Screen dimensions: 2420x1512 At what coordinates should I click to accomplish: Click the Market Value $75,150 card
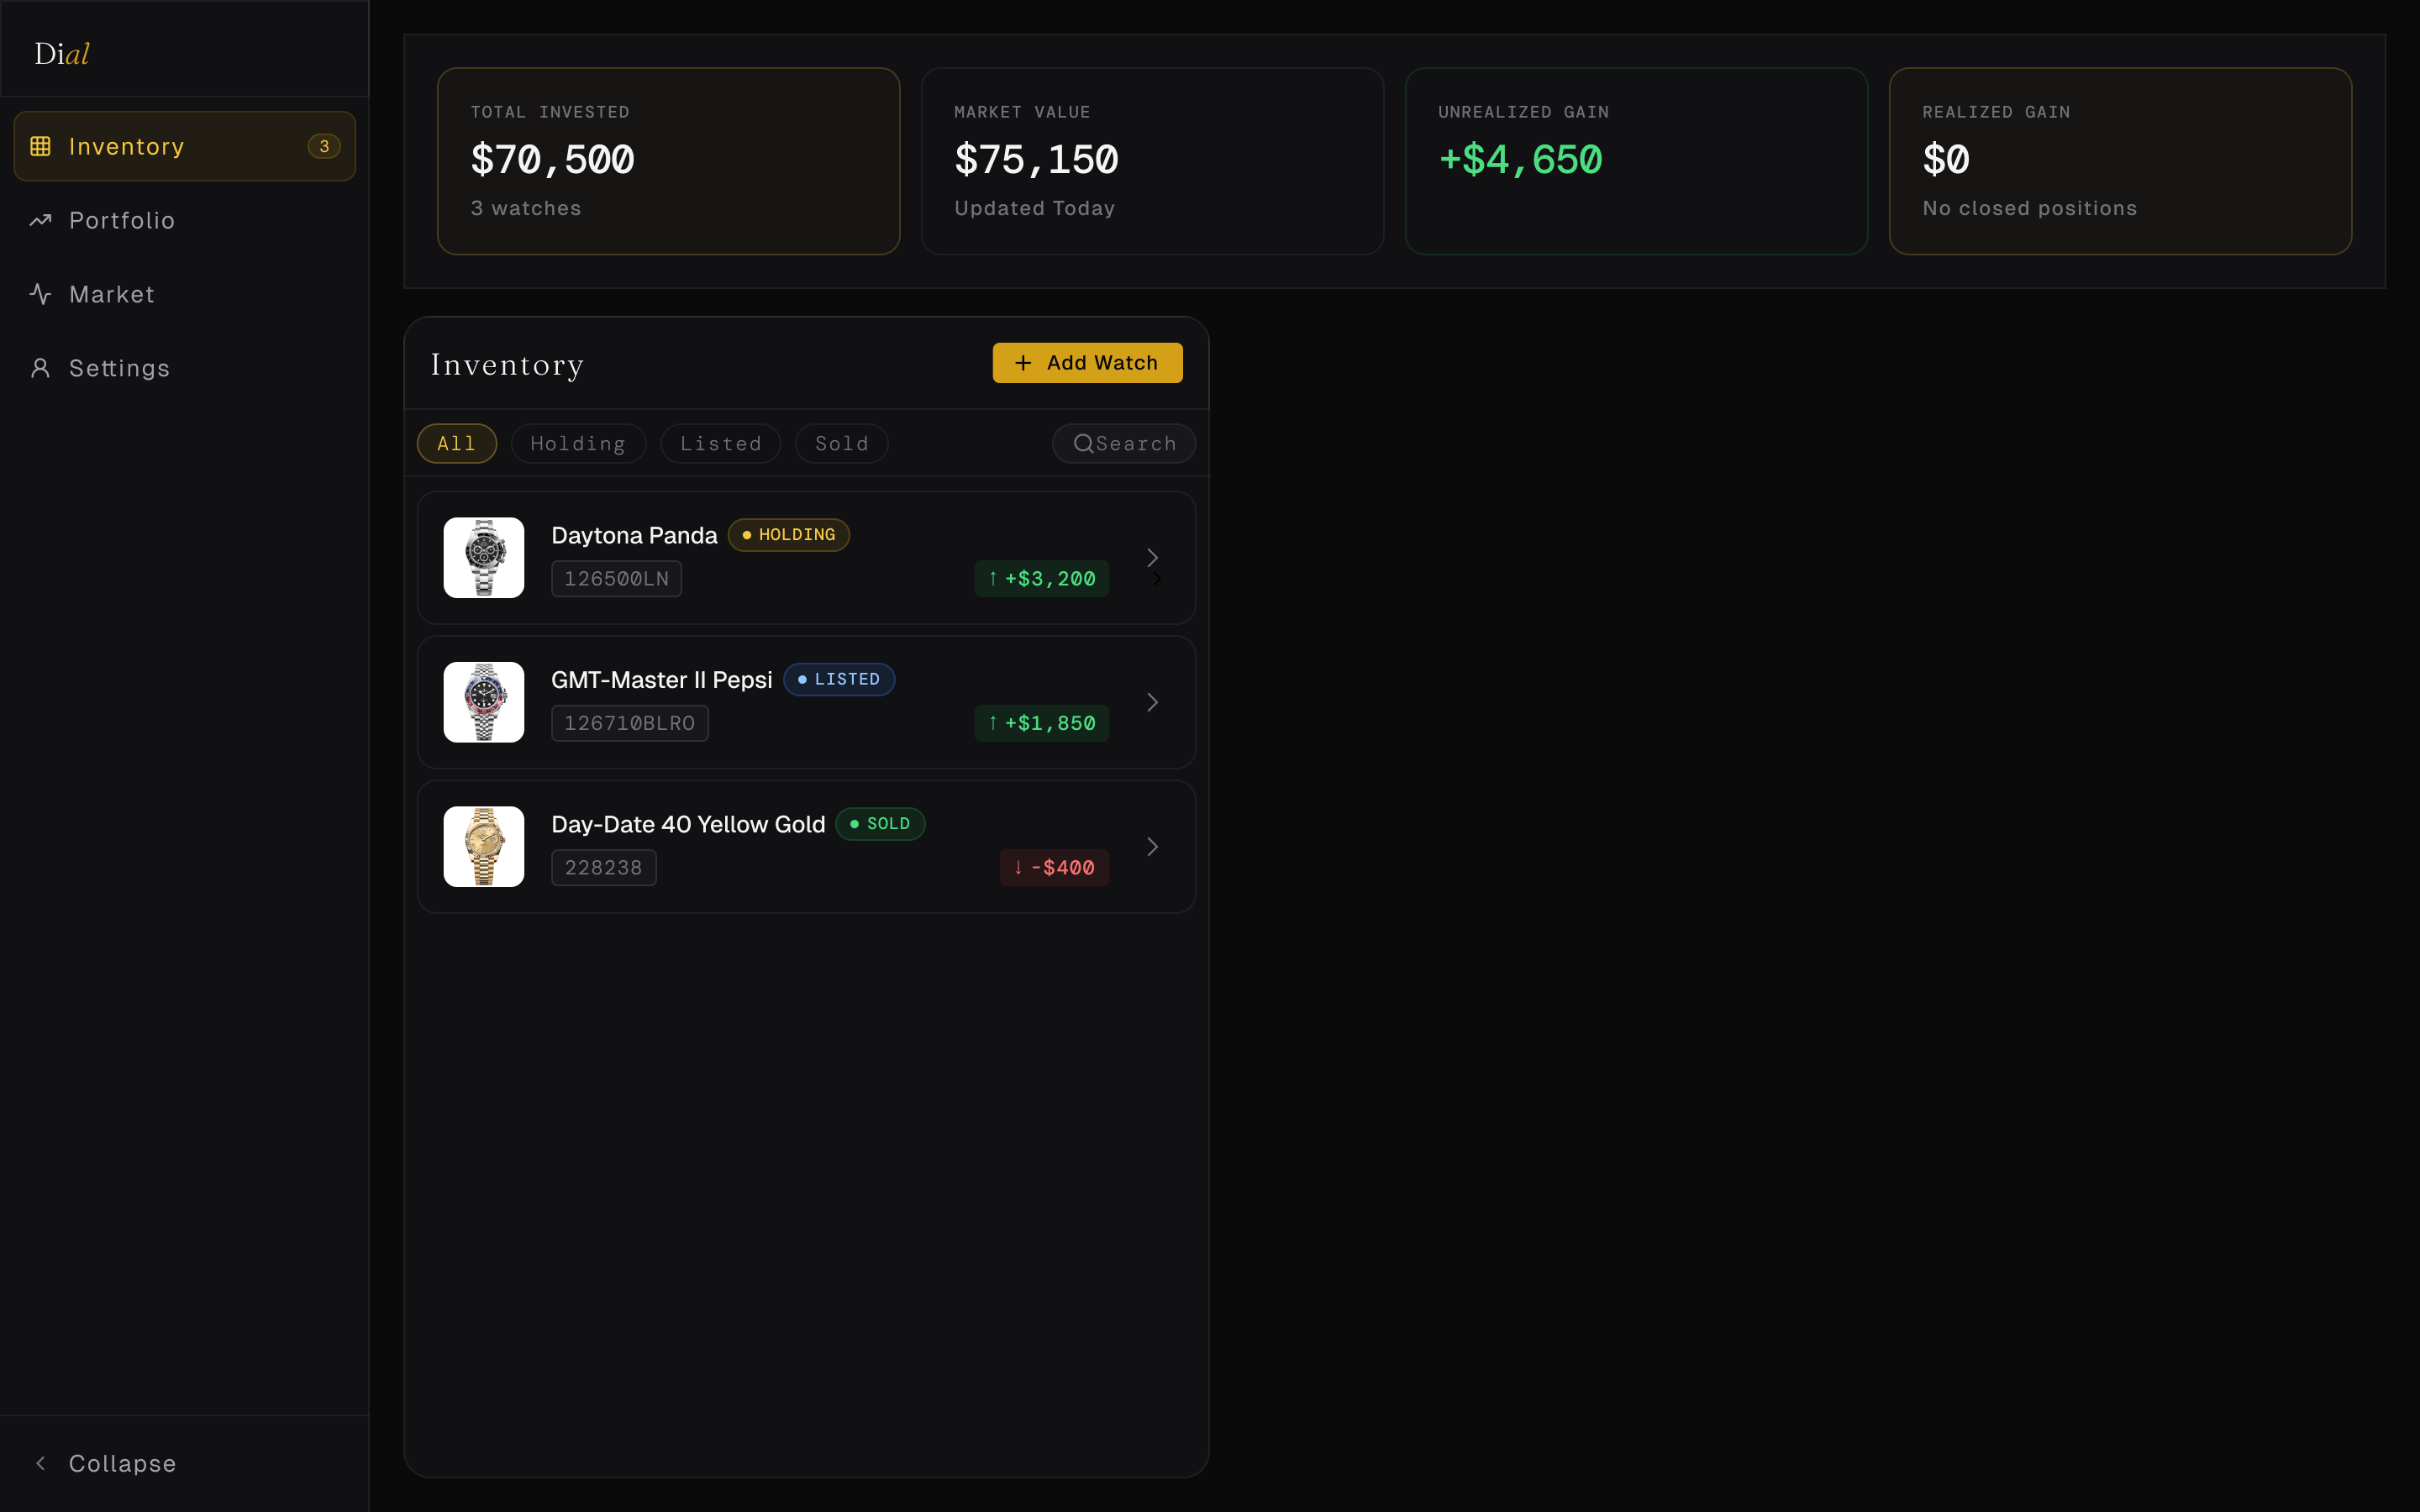point(1152,161)
